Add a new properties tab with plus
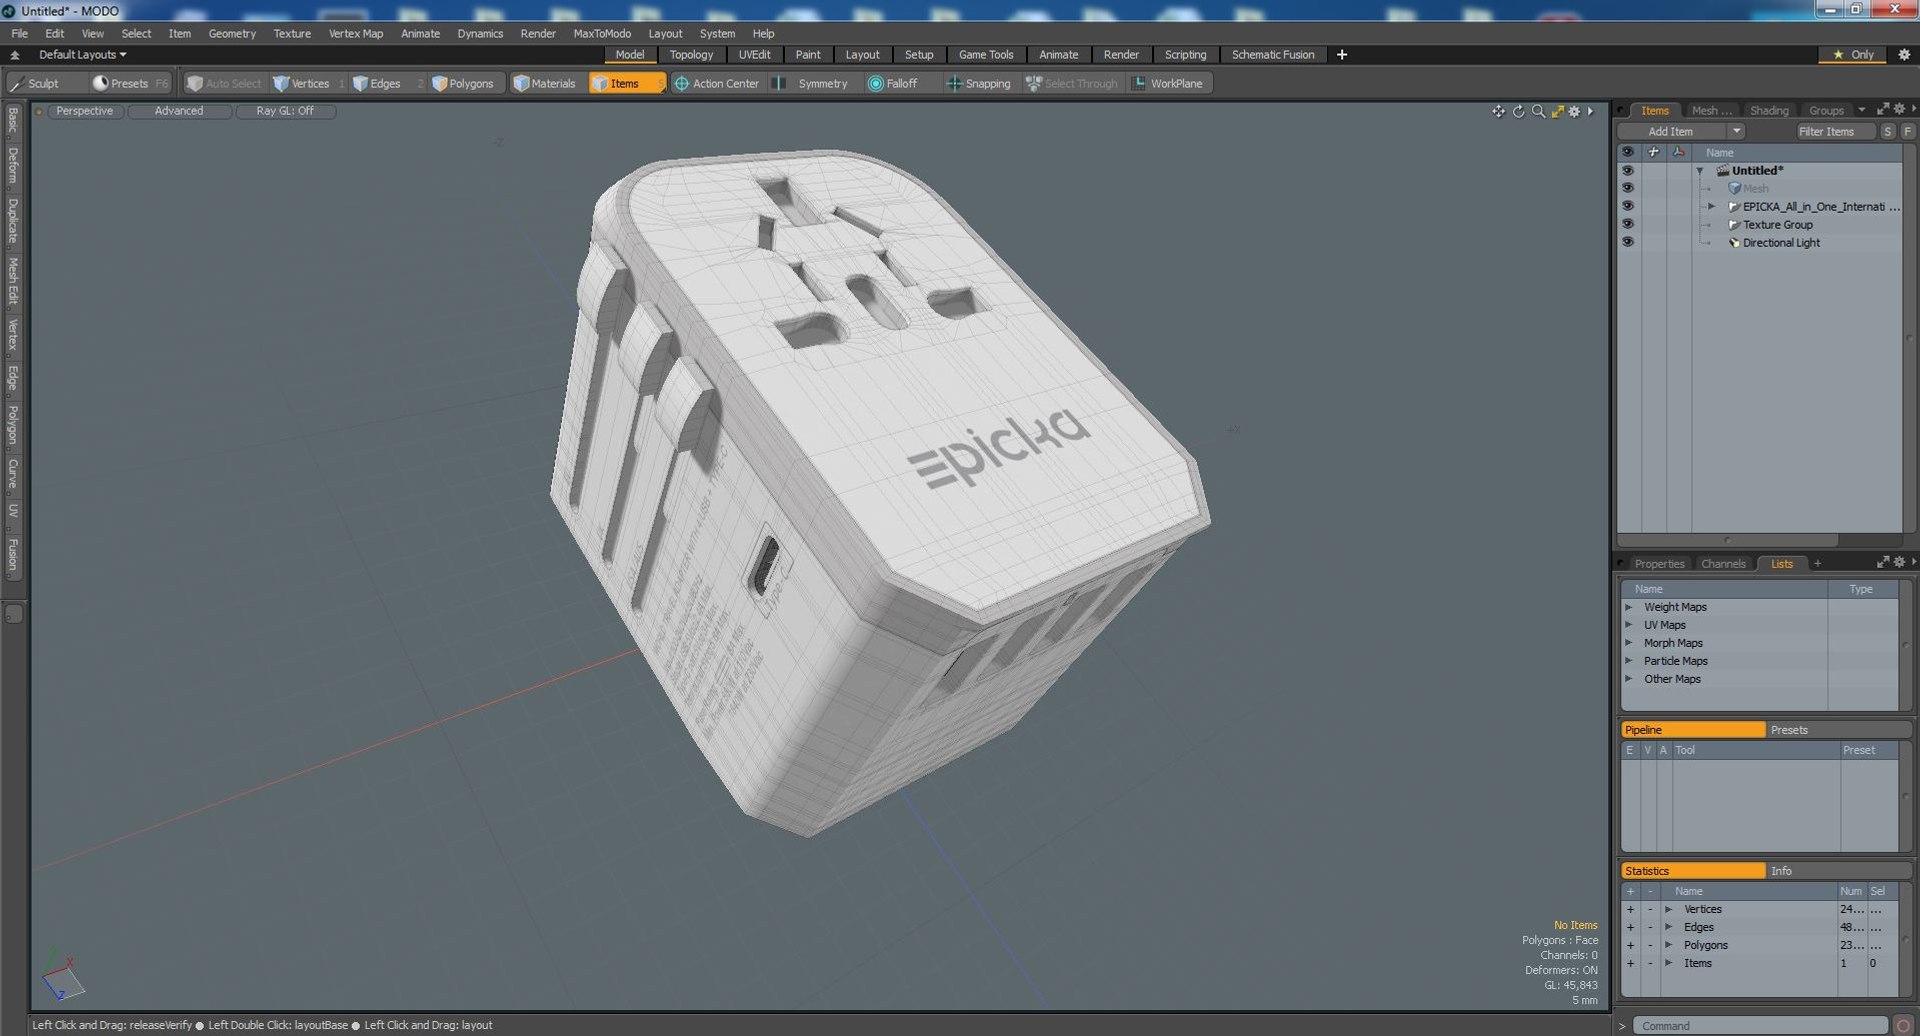The width and height of the screenshot is (1920, 1036). pyautogui.click(x=1817, y=564)
